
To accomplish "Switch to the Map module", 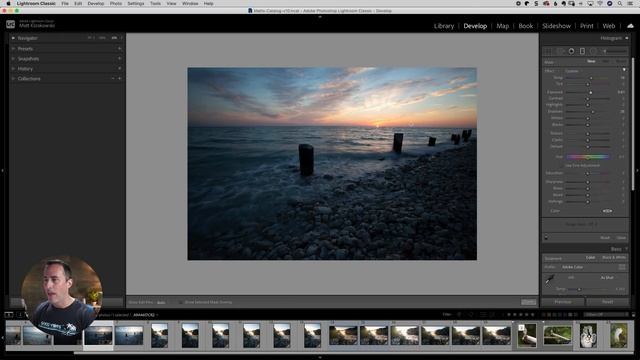I will click(502, 26).
